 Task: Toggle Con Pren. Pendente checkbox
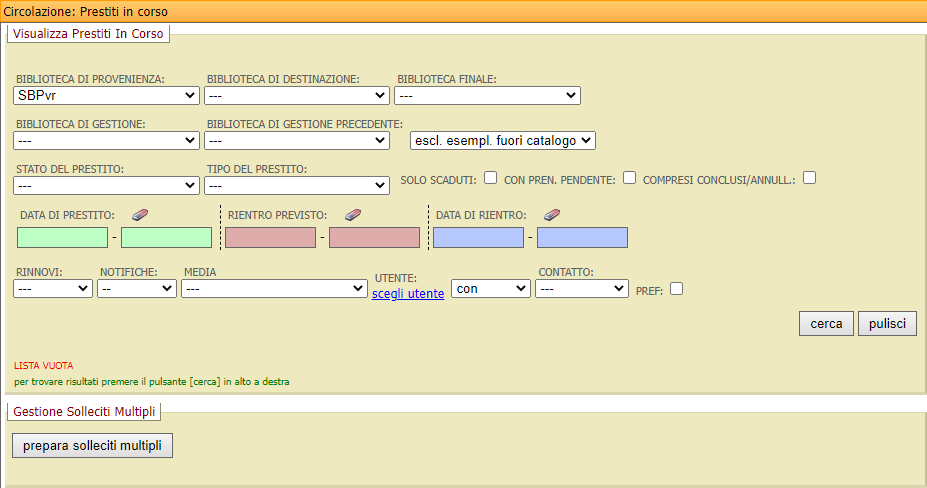629,178
